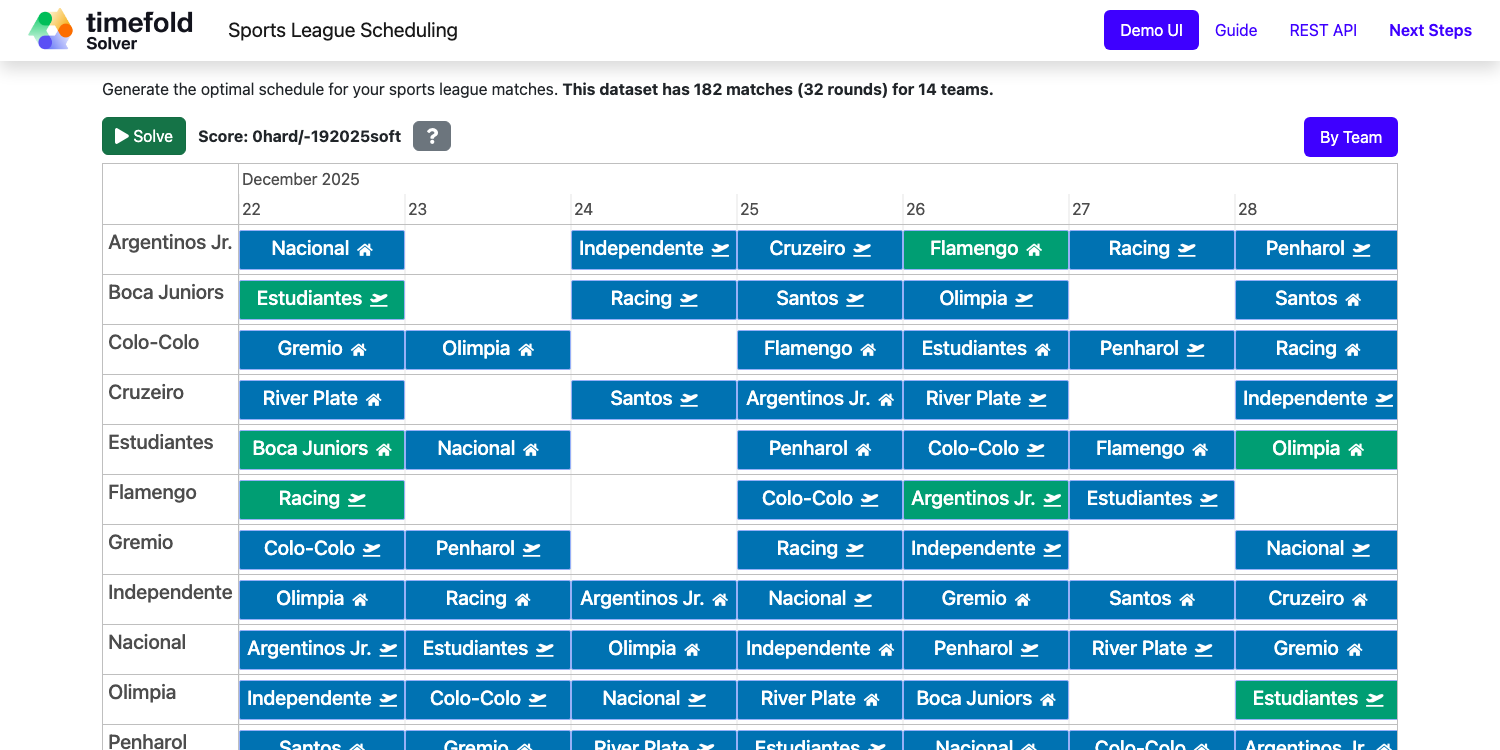This screenshot has height=750, width=1500.
Task: Click away icon on Olimpia's Estudiantes match
Action: (x=1375, y=700)
